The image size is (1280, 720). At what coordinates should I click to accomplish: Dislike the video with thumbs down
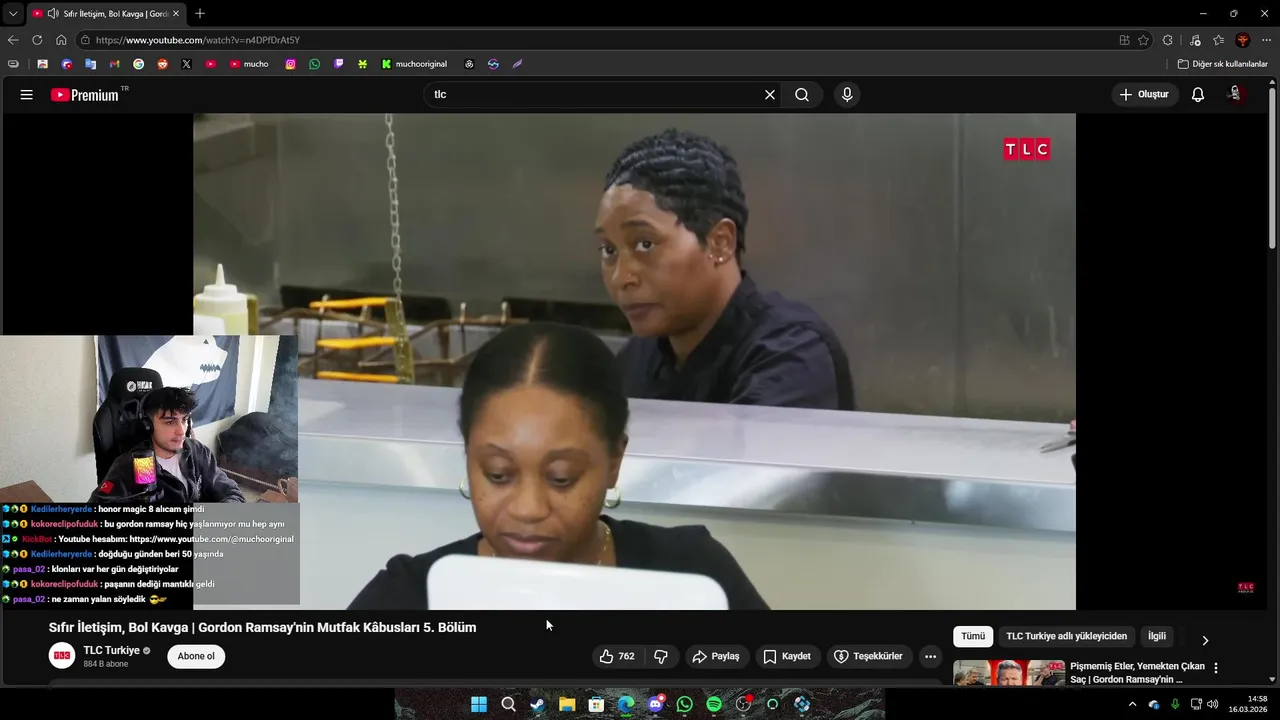[661, 657]
